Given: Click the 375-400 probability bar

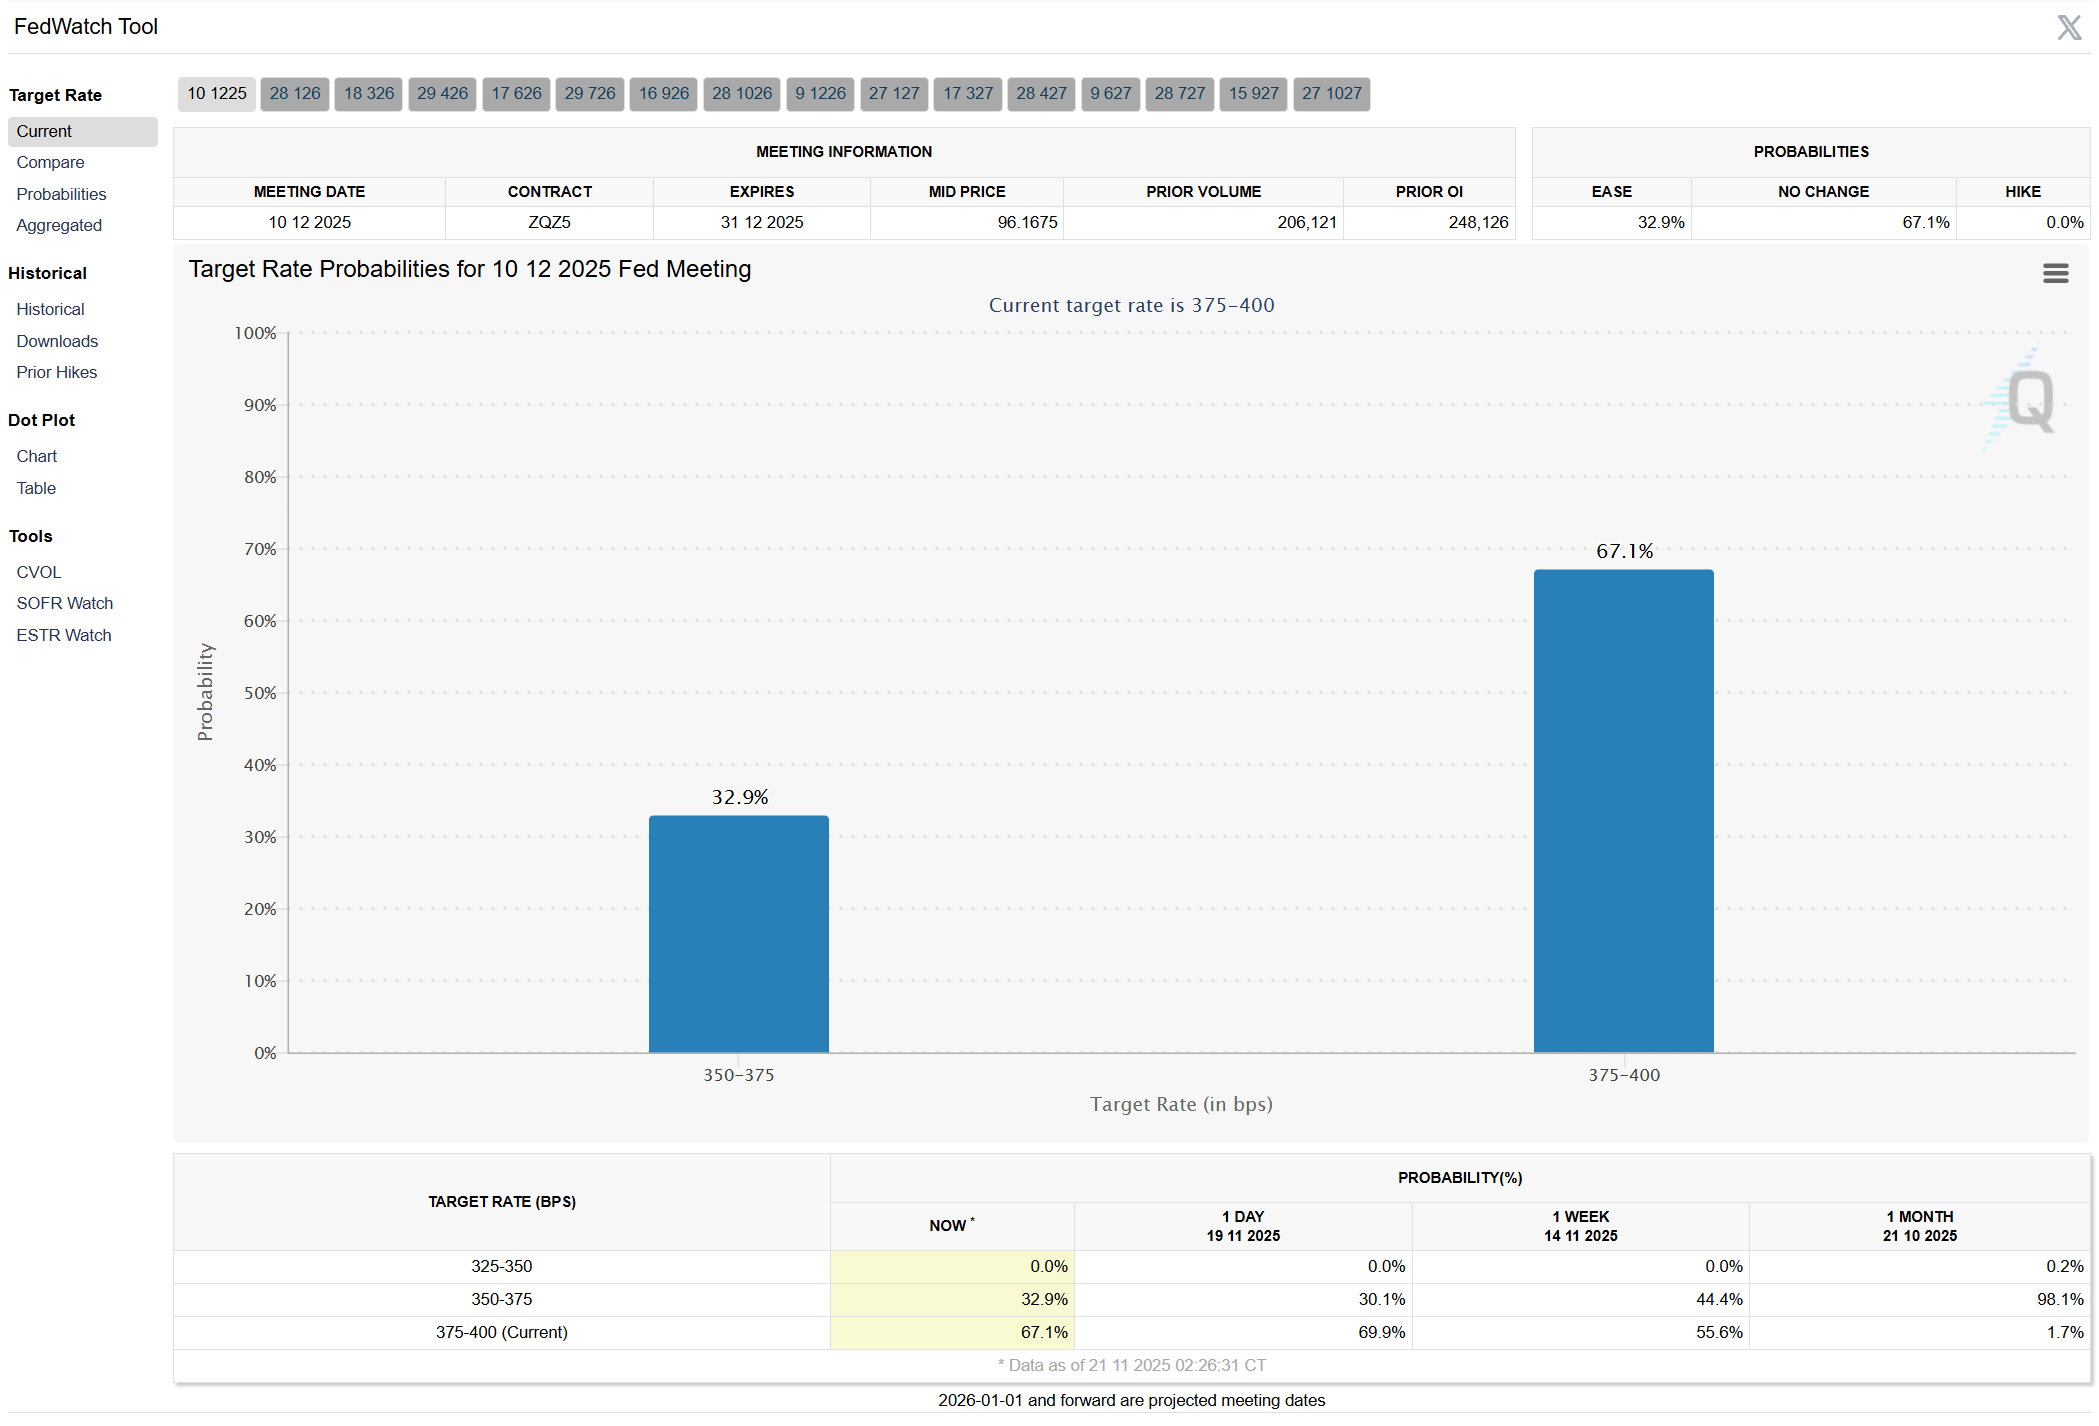Looking at the screenshot, I should tap(1623, 810).
